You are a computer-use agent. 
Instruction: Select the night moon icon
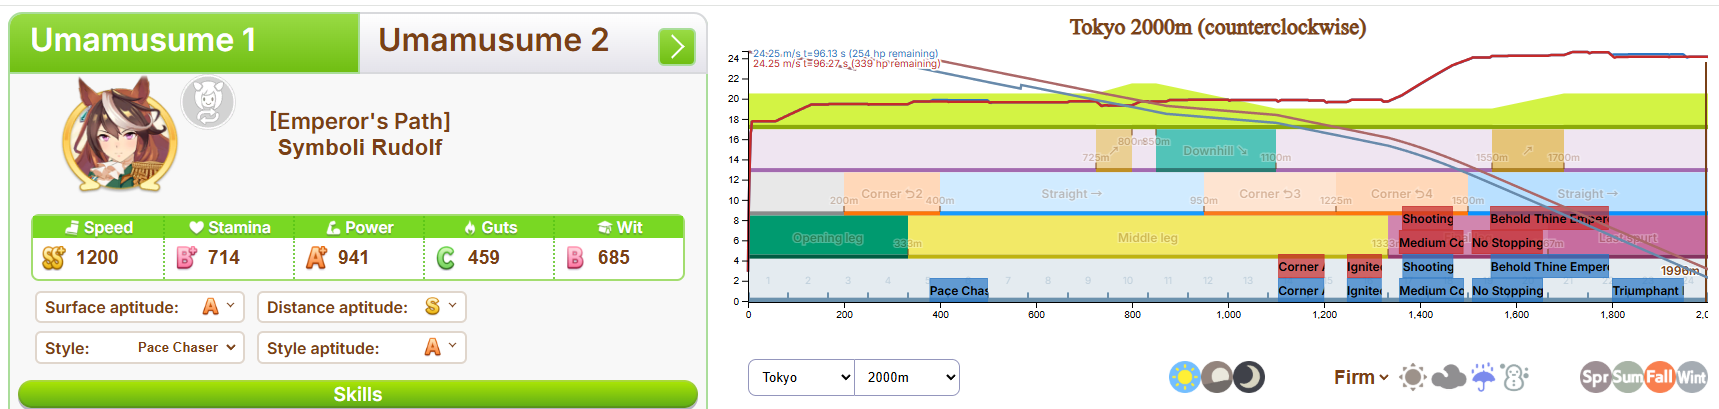click(1249, 377)
